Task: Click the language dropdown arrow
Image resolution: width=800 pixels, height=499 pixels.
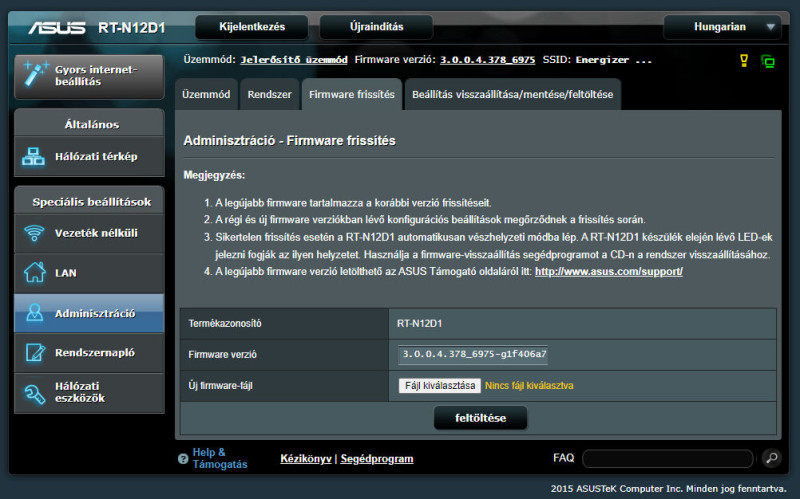Action: (x=770, y=27)
